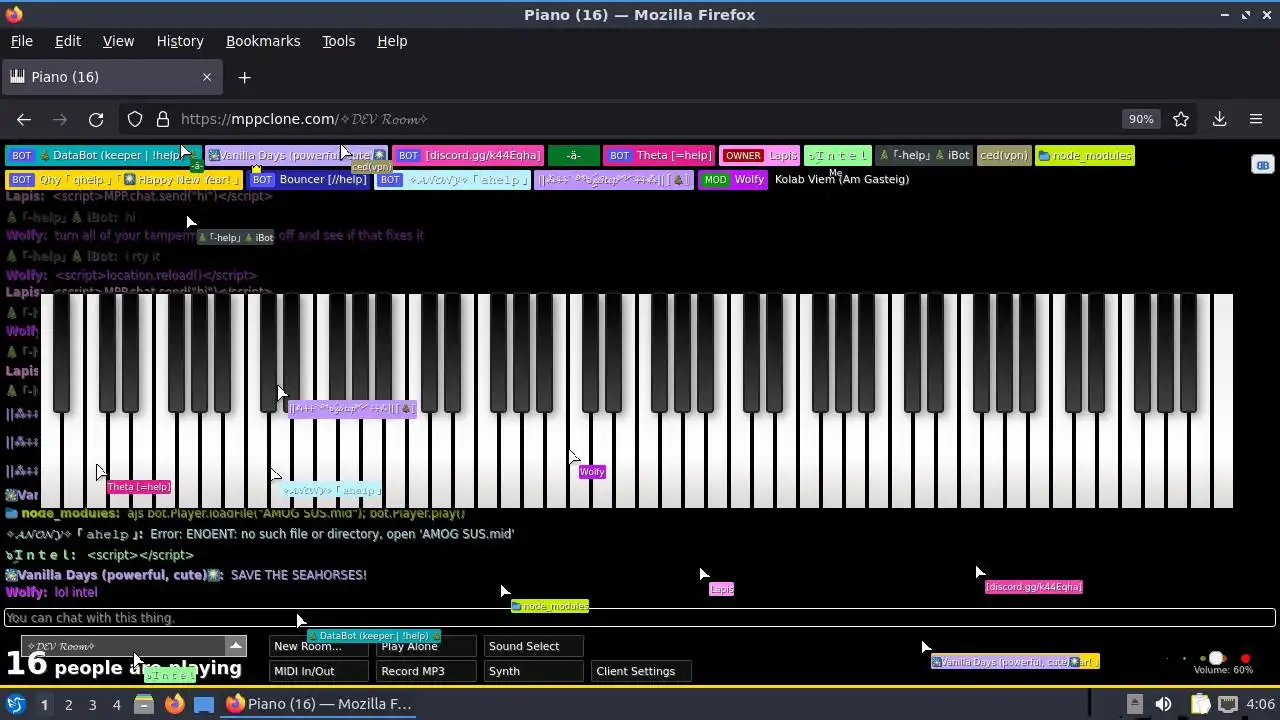The width and height of the screenshot is (1280, 720).
Task: Click the Bouncer [//help] bot tag
Action: (x=308, y=179)
